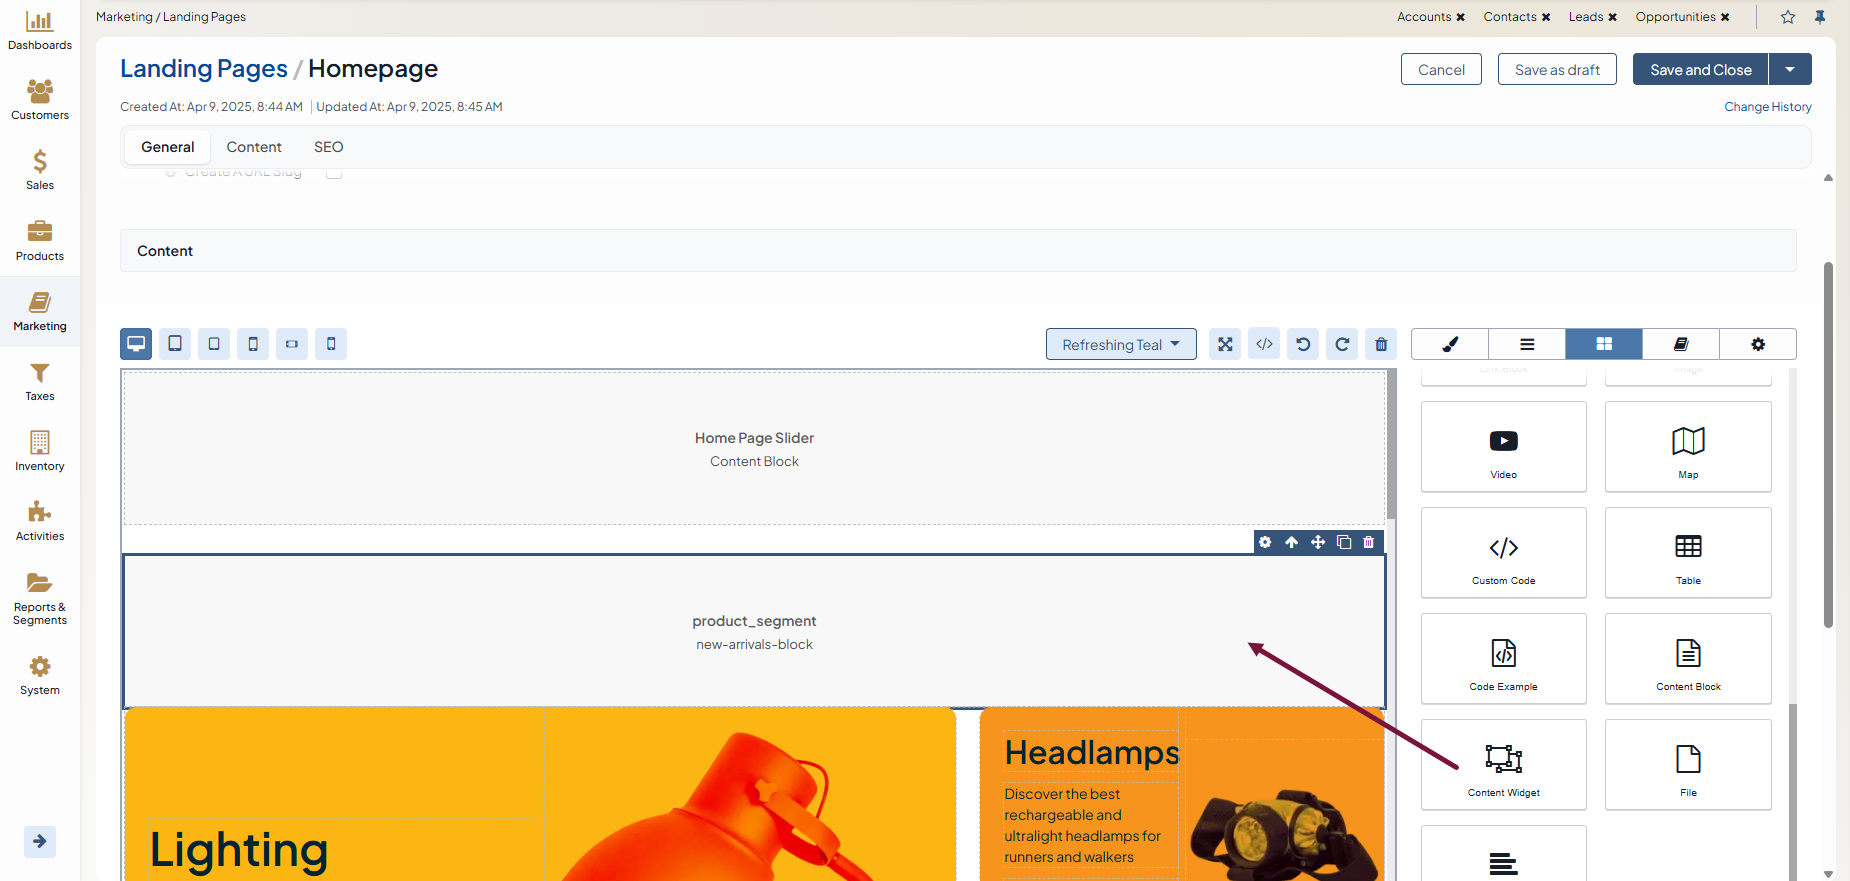The image size is (1850, 881).
Task: Select the Home Page Slider content block
Action: [x=754, y=449]
